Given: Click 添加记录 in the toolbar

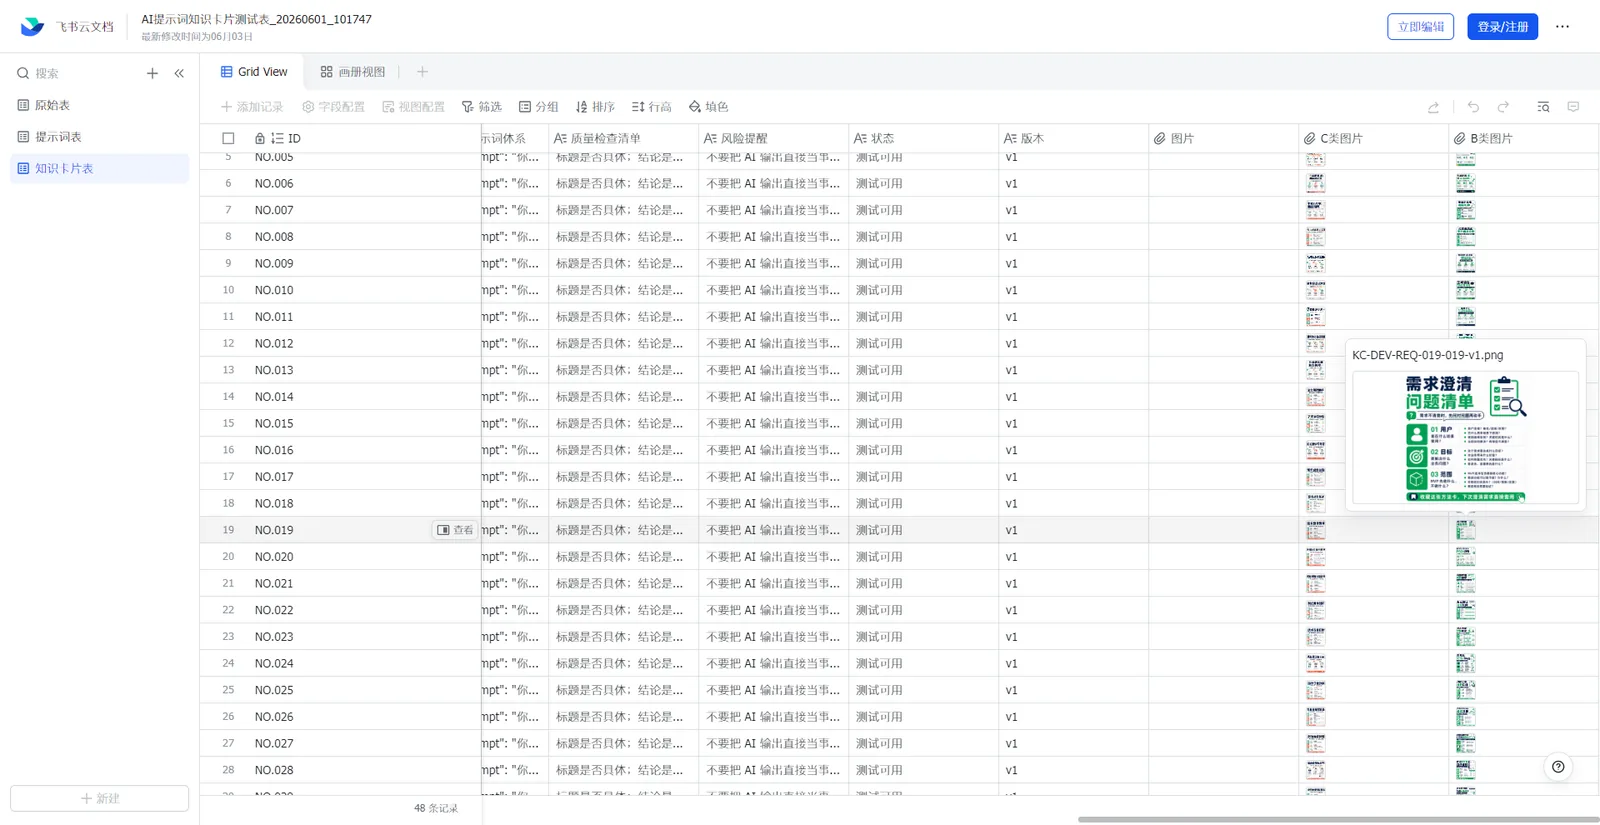Looking at the screenshot, I should point(252,107).
